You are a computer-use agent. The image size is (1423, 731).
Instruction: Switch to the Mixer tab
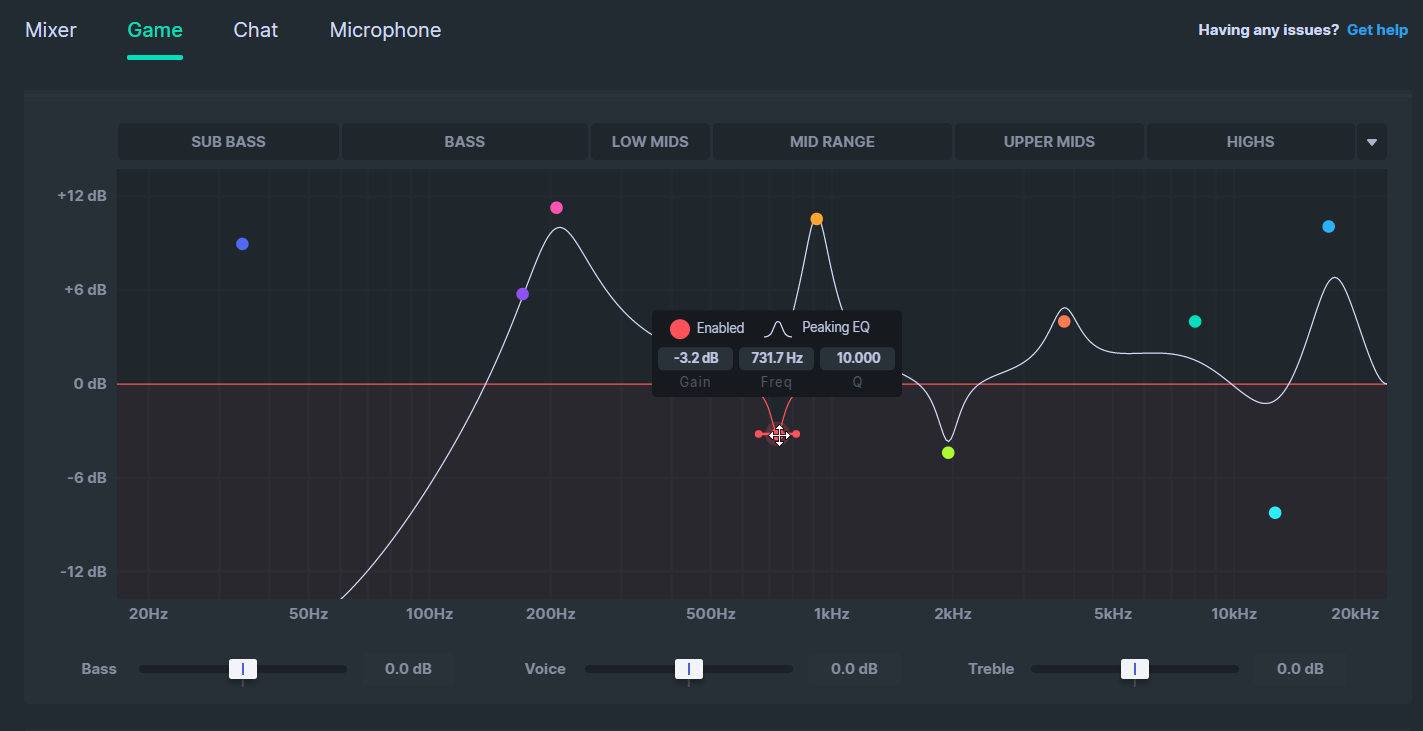pos(51,30)
